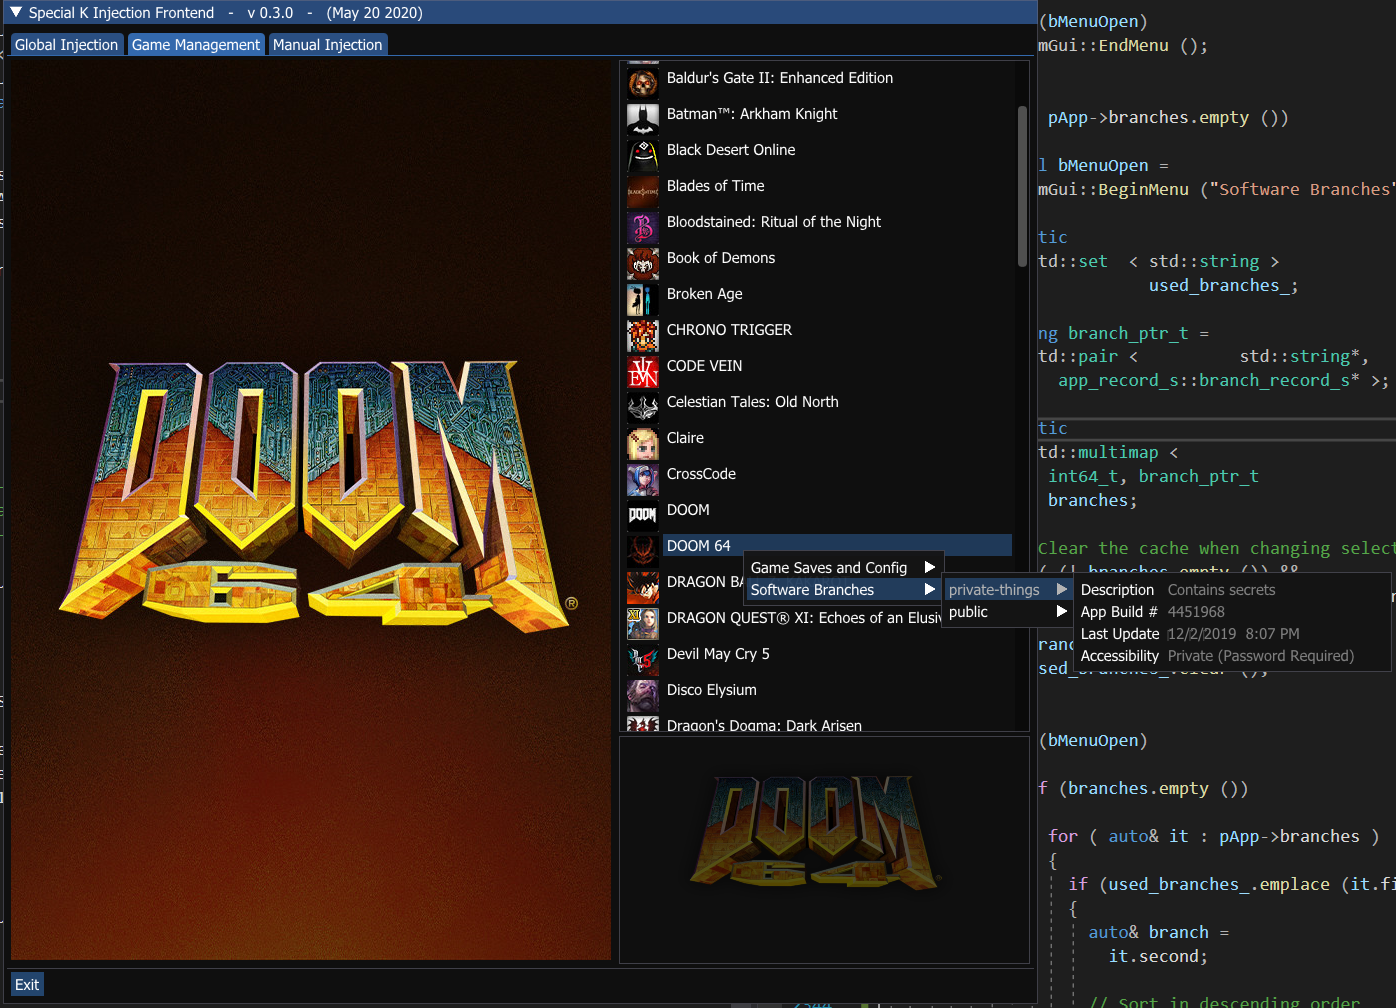Open Software Branches menu item
1396x1008 pixels.
[x=842, y=589]
